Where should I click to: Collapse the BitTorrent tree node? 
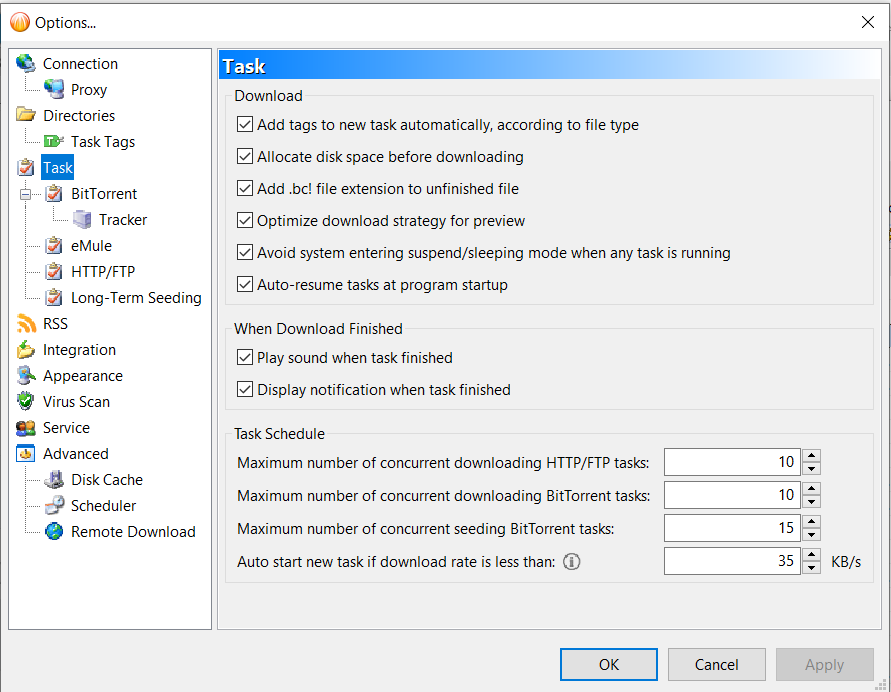click(26, 194)
